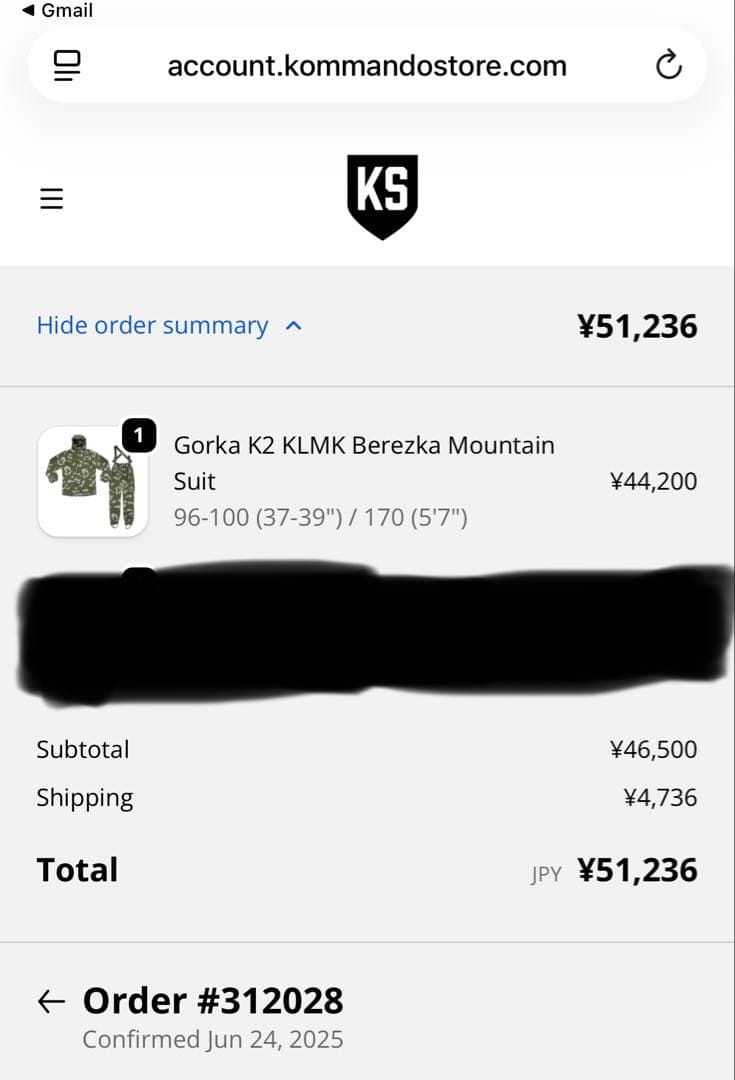Tap the Order #312028 heading
This screenshot has width=735, height=1080.
point(213,1001)
